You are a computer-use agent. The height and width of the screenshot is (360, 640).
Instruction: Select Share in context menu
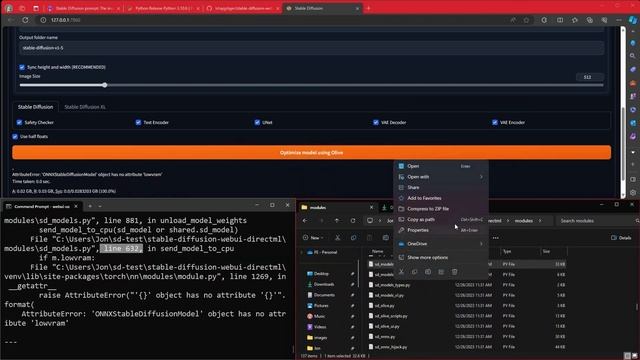(441, 187)
